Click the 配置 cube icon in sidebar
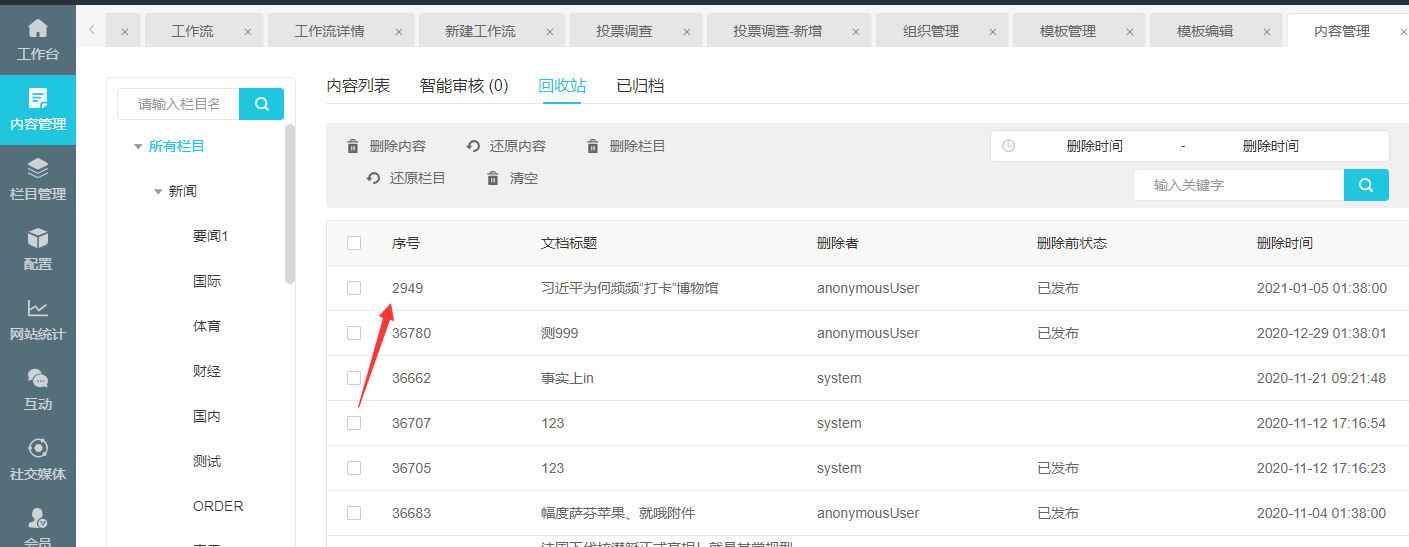1409x547 pixels. (x=37, y=238)
